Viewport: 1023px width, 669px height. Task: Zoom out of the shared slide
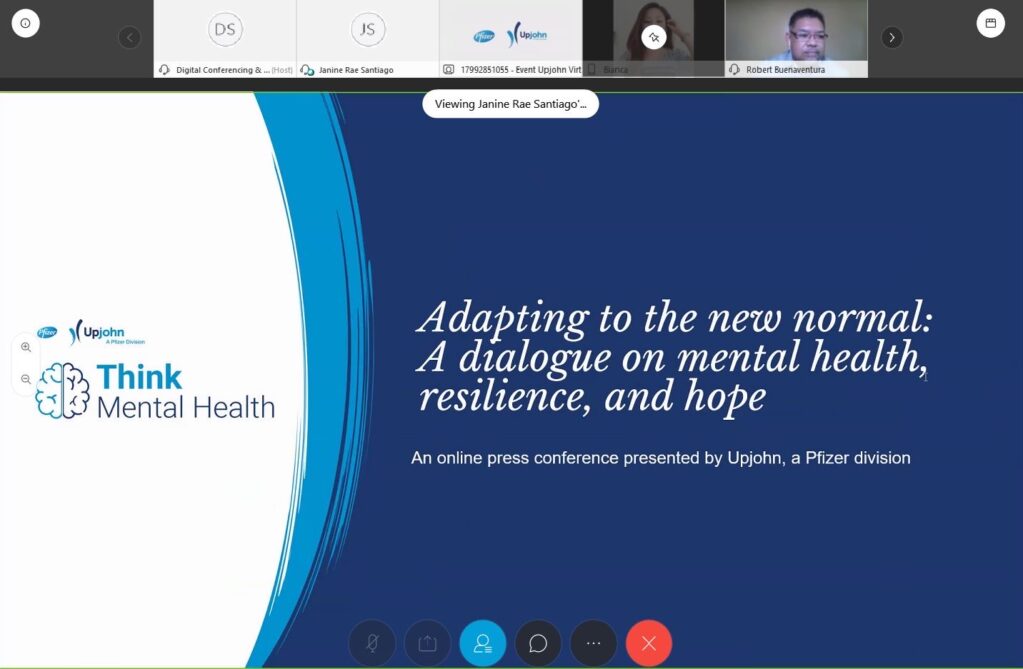pyautogui.click(x=26, y=380)
